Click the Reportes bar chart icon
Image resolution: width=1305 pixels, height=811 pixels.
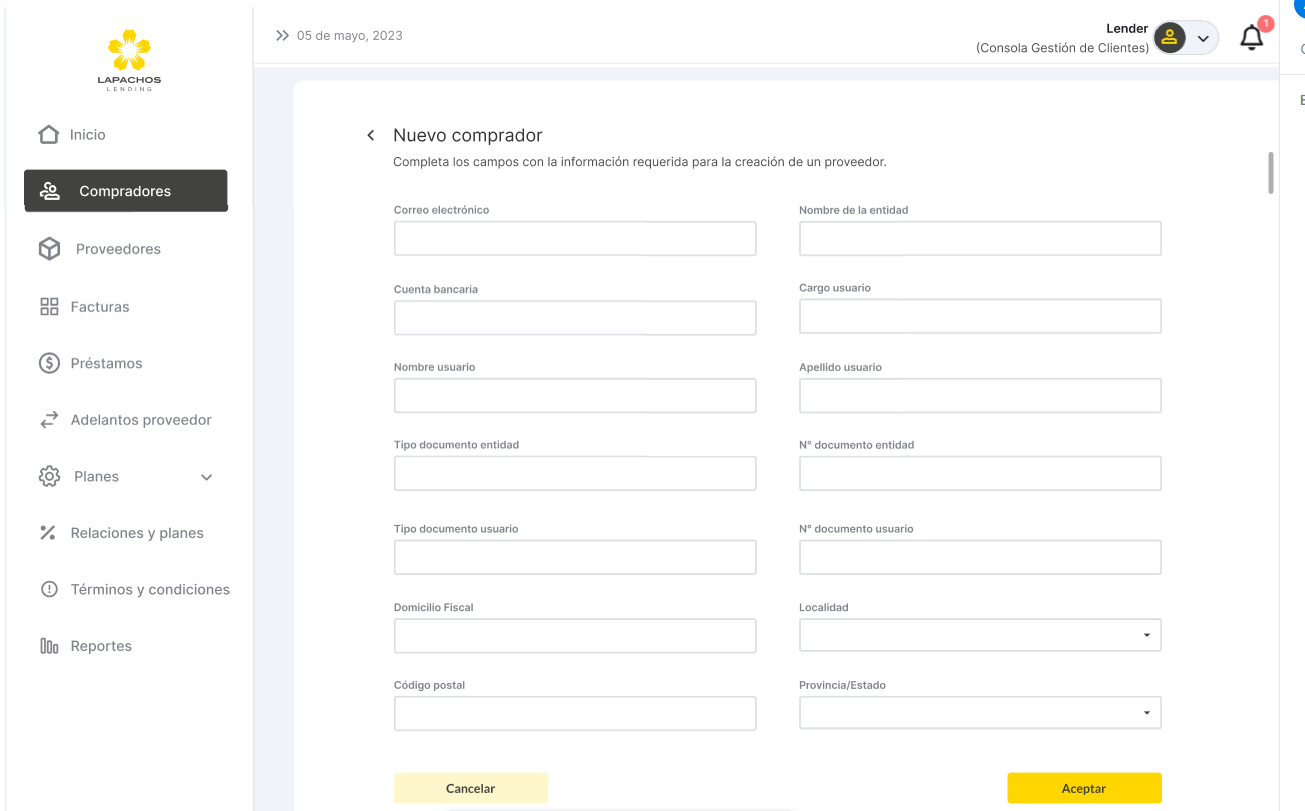[x=49, y=646]
